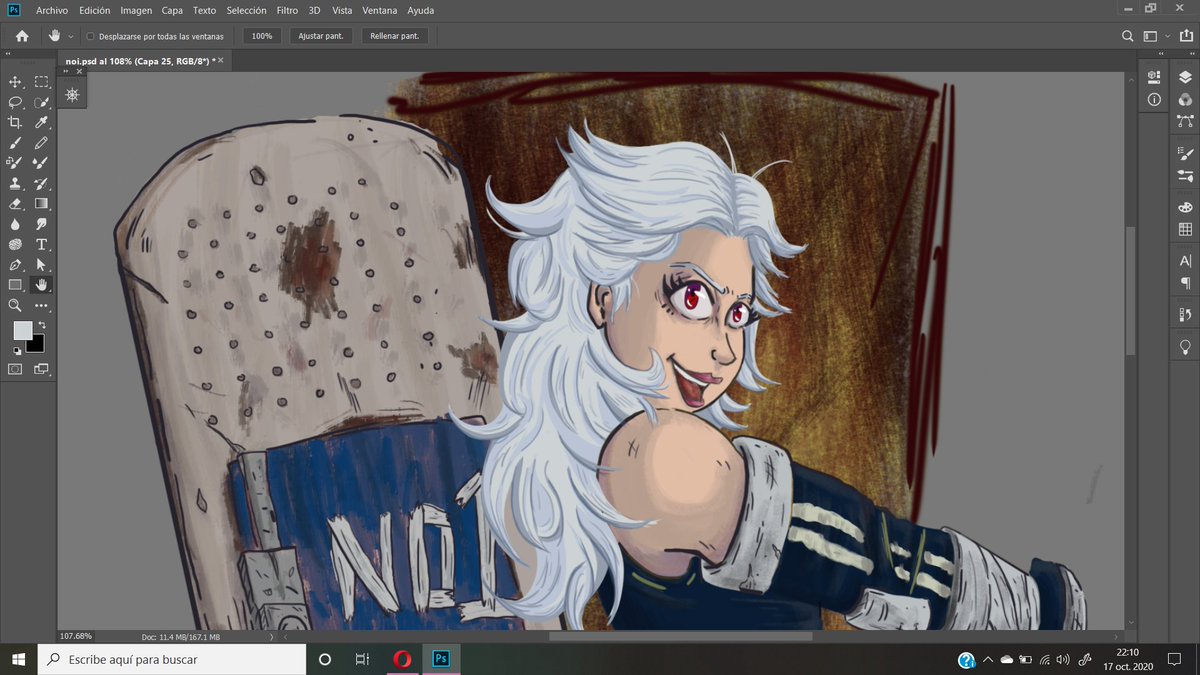Select the Smudge finger tool
Screen dimensions: 1200x675
tap(41, 224)
